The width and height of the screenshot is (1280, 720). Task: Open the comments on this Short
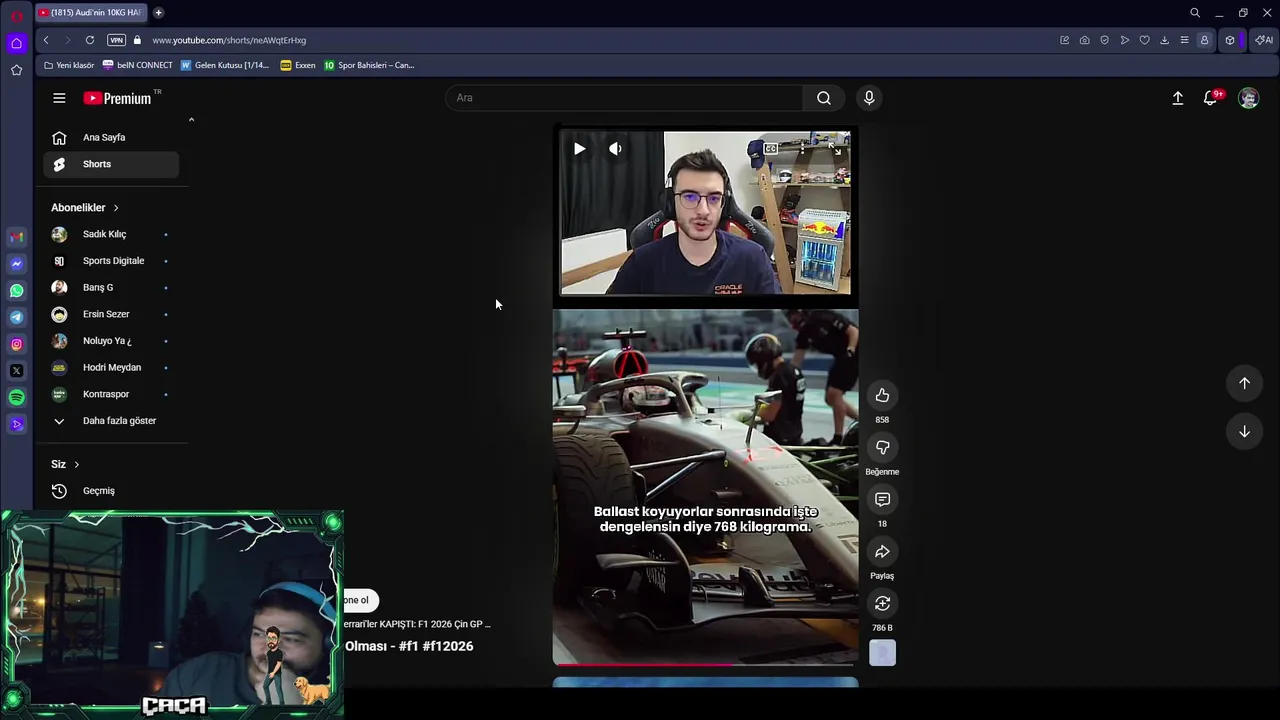coord(882,499)
